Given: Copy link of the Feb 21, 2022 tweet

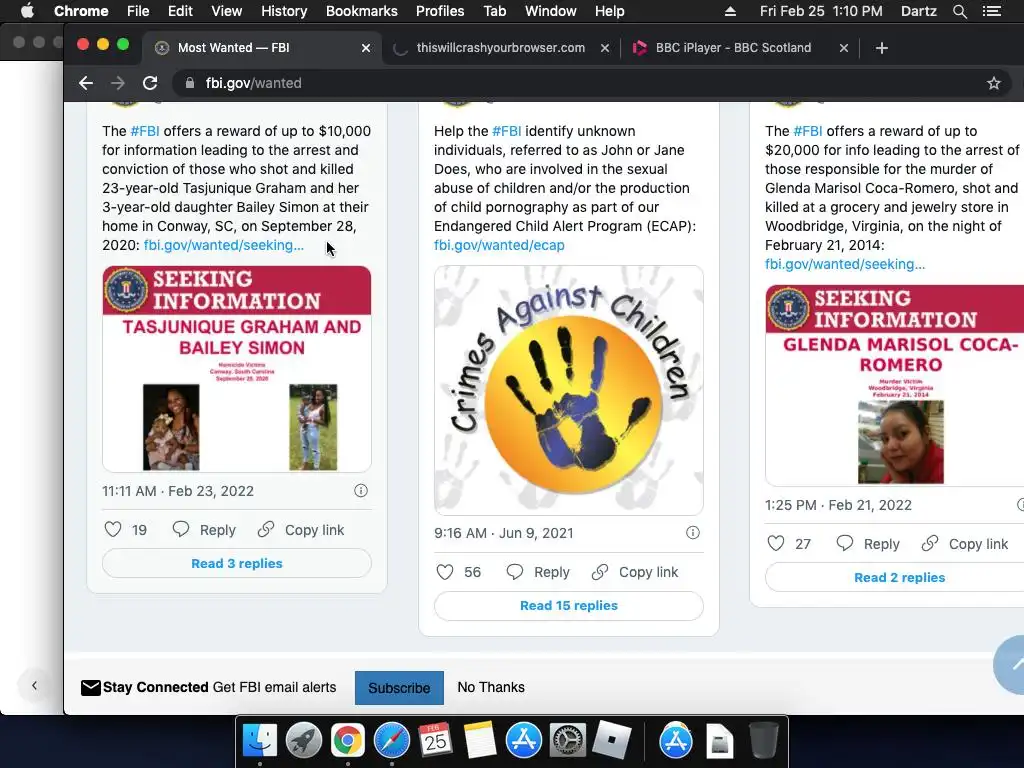Looking at the screenshot, I should pos(965,543).
